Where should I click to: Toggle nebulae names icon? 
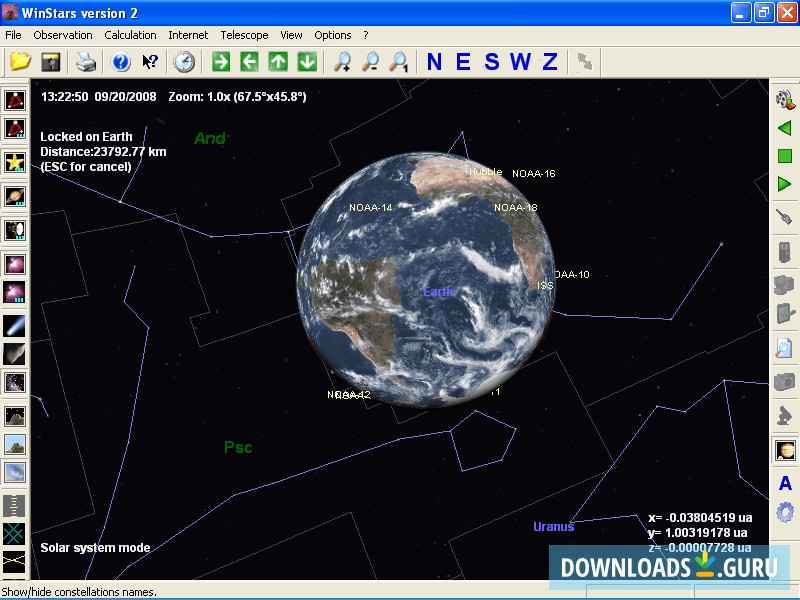(15, 293)
